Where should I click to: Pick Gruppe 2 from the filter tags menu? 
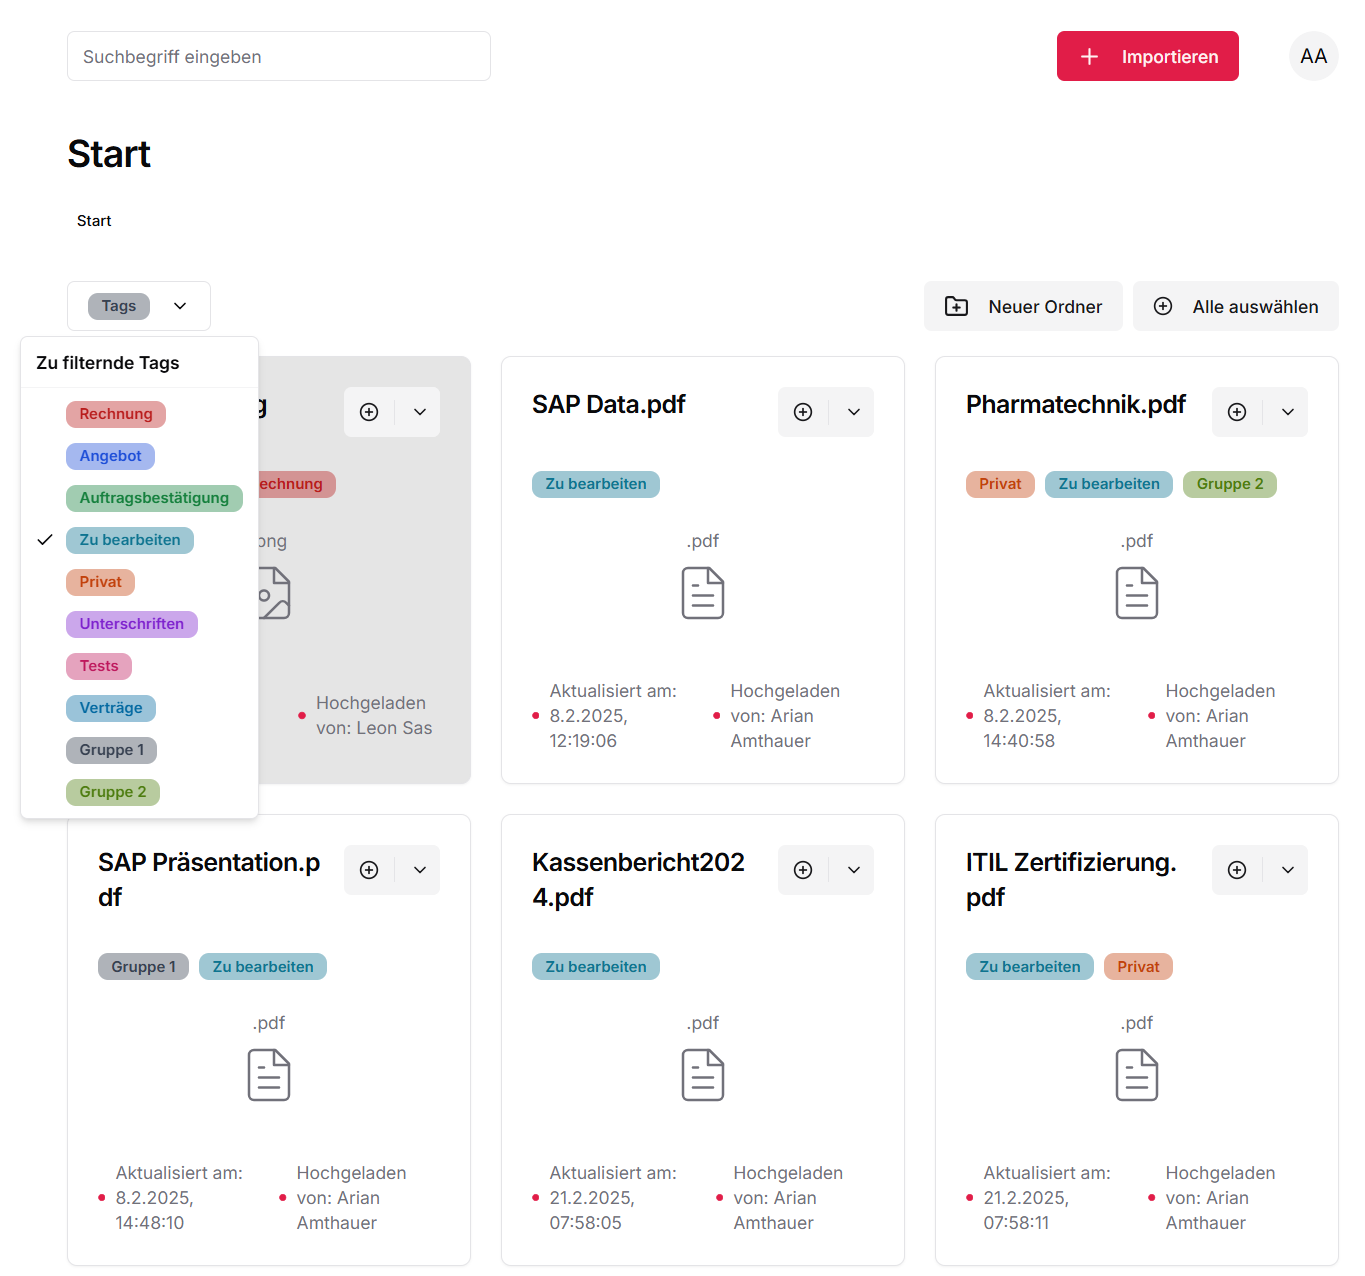pos(113,792)
